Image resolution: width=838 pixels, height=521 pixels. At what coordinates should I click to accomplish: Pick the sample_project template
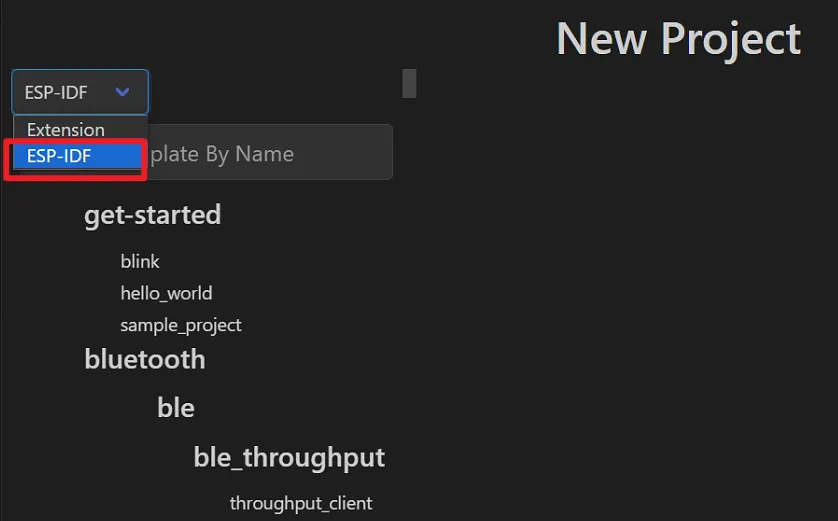(x=181, y=326)
